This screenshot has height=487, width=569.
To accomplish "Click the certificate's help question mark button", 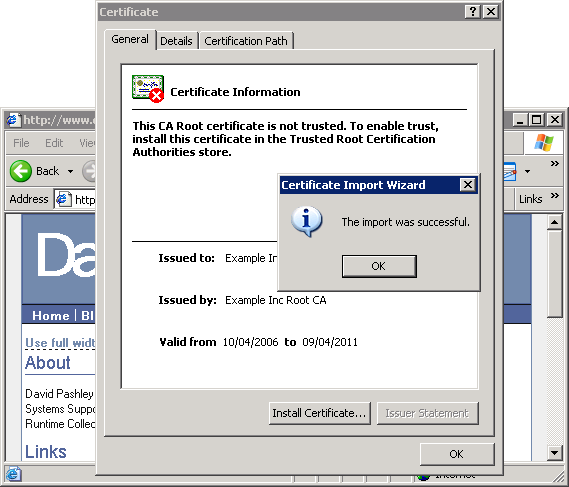I will [473, 12].
